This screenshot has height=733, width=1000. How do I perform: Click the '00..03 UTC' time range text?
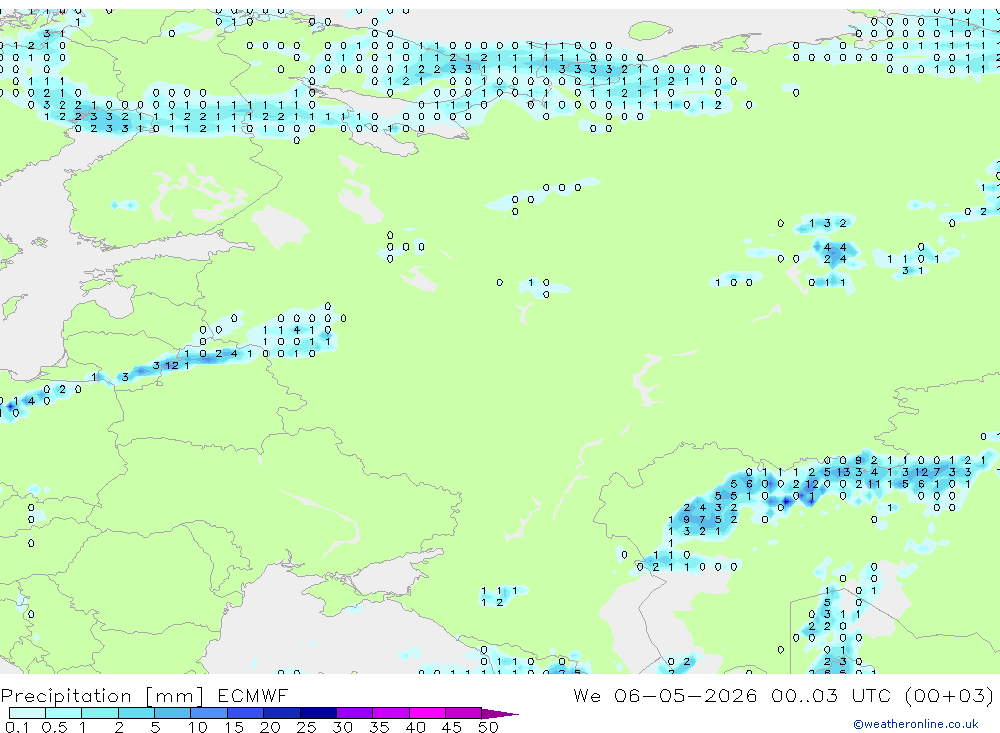tap(830, 695)
